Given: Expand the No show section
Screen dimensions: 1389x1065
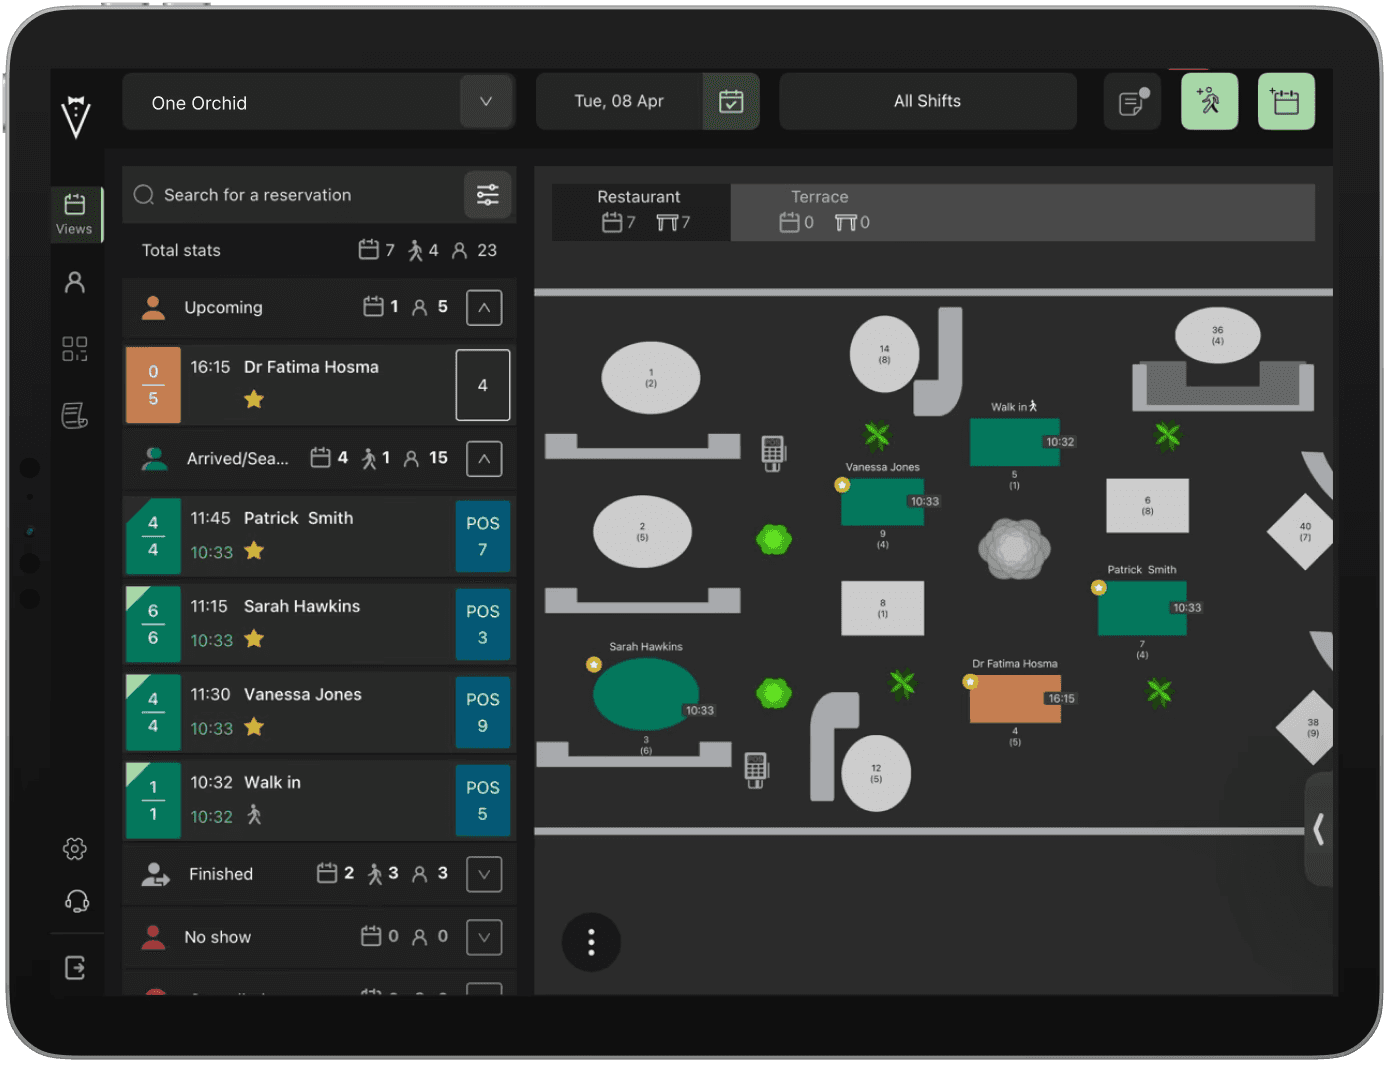Looking at the screenshot, I should click(484, 937).
